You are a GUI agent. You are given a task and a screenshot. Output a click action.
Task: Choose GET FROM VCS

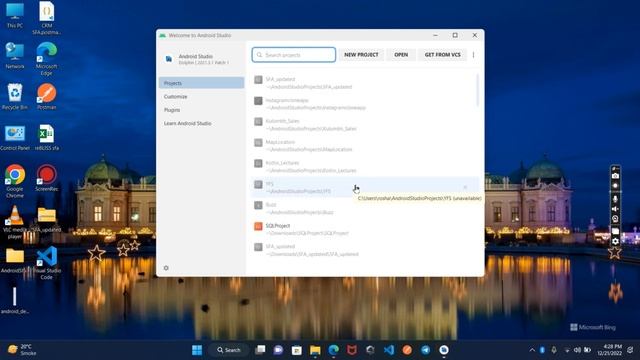click(442, 55)
